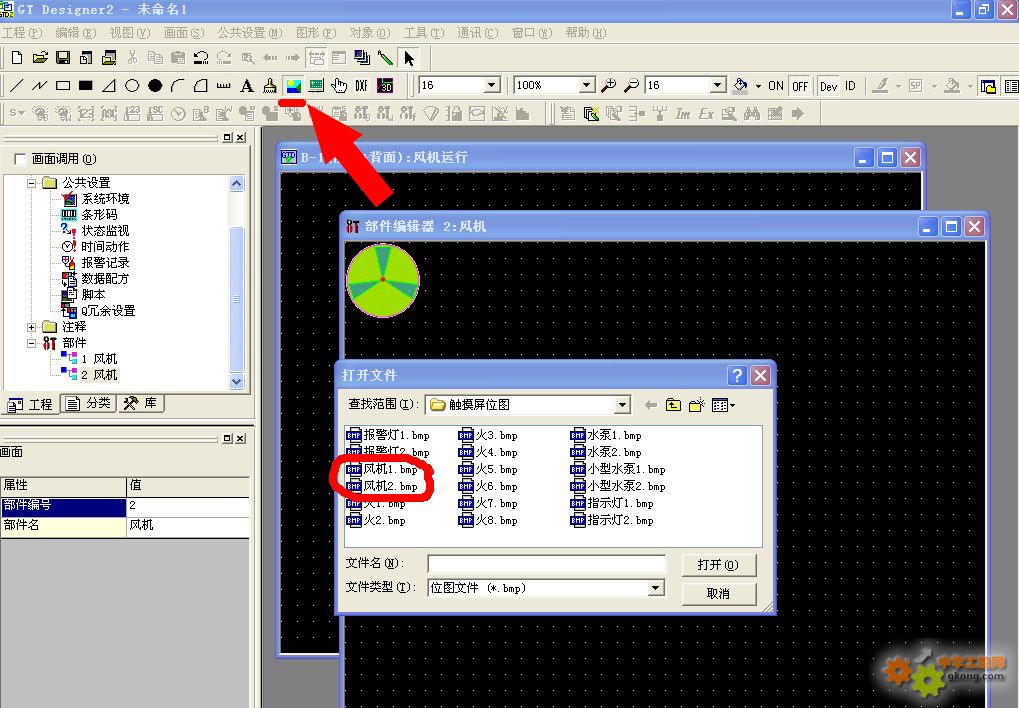Select the file 水泵1.bmp
Viewport: 1019px width, 708px height.
606,435
